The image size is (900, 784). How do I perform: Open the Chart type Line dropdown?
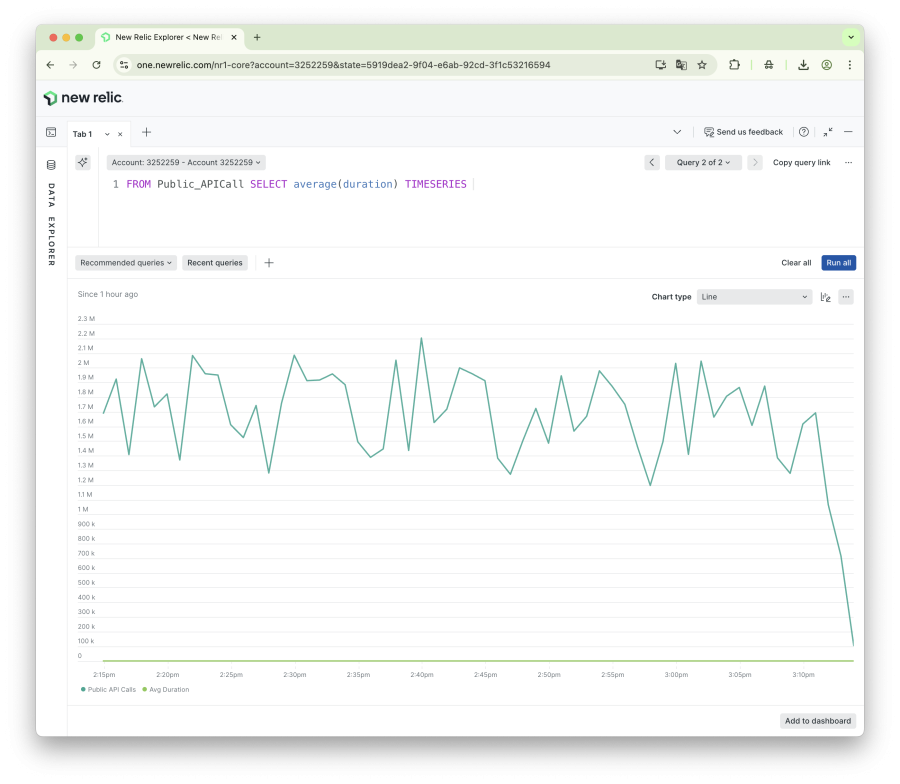754,297
